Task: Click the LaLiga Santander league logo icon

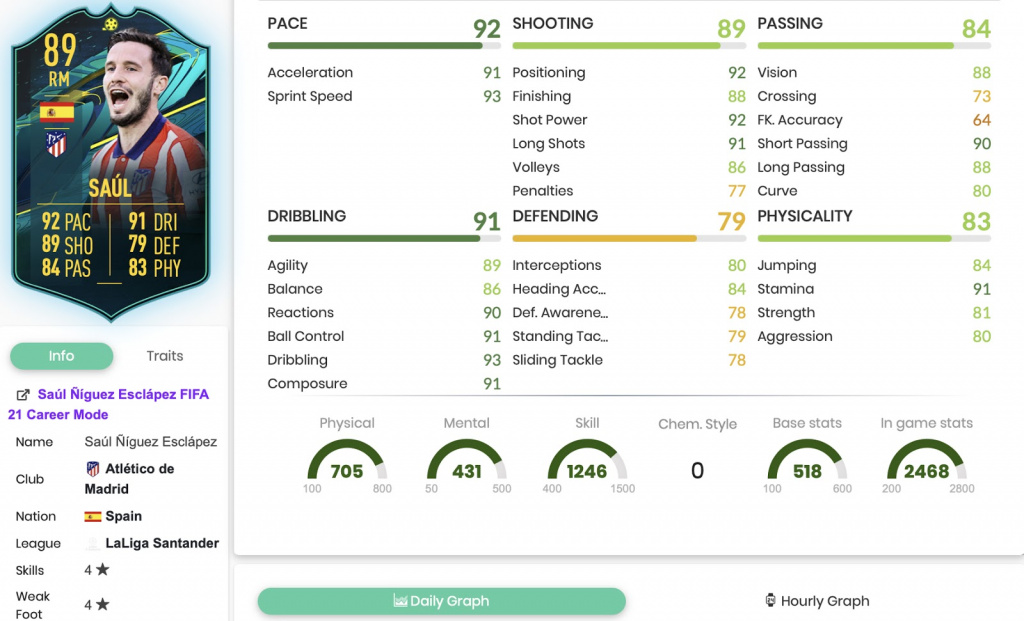Action: 93,543
